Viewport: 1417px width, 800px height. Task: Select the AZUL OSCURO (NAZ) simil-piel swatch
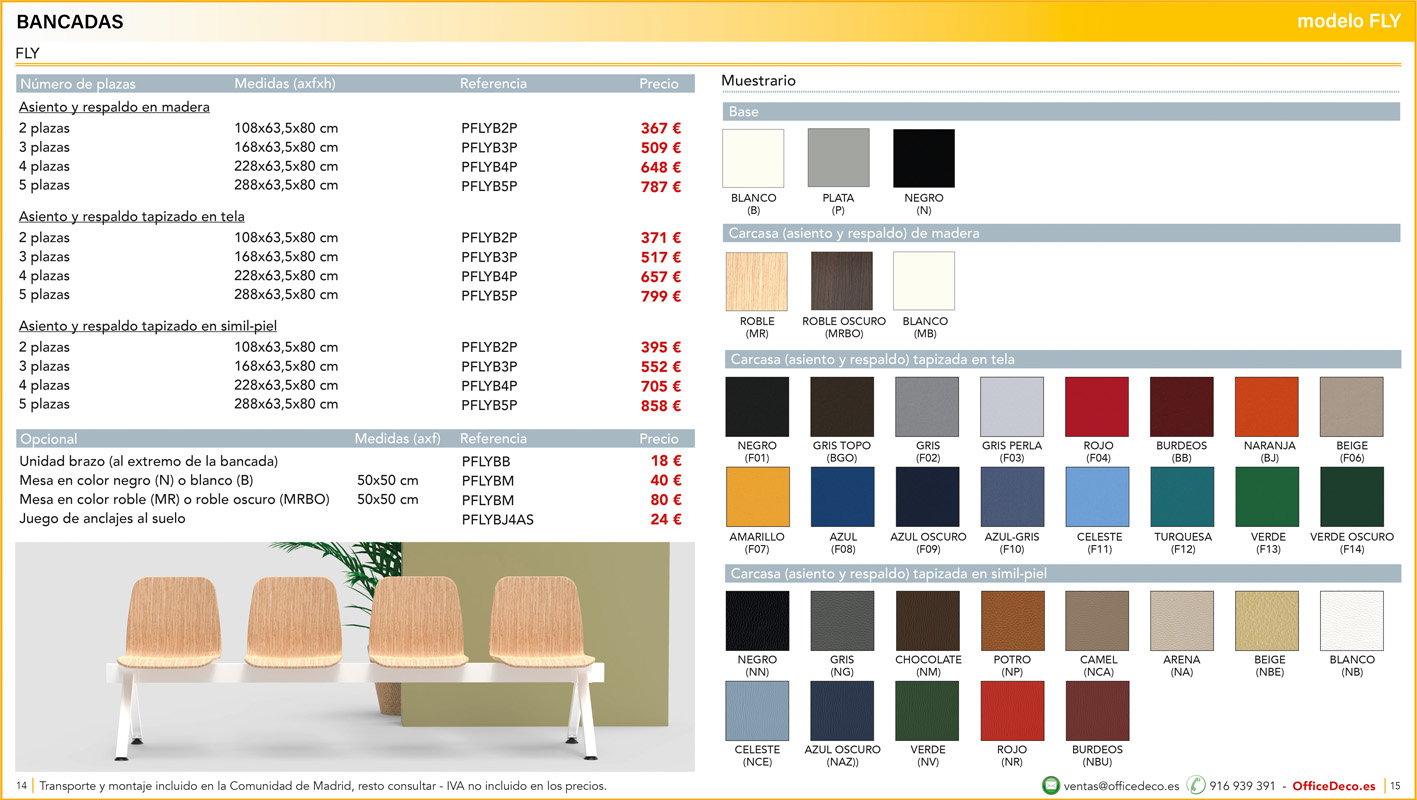(842, 711)
